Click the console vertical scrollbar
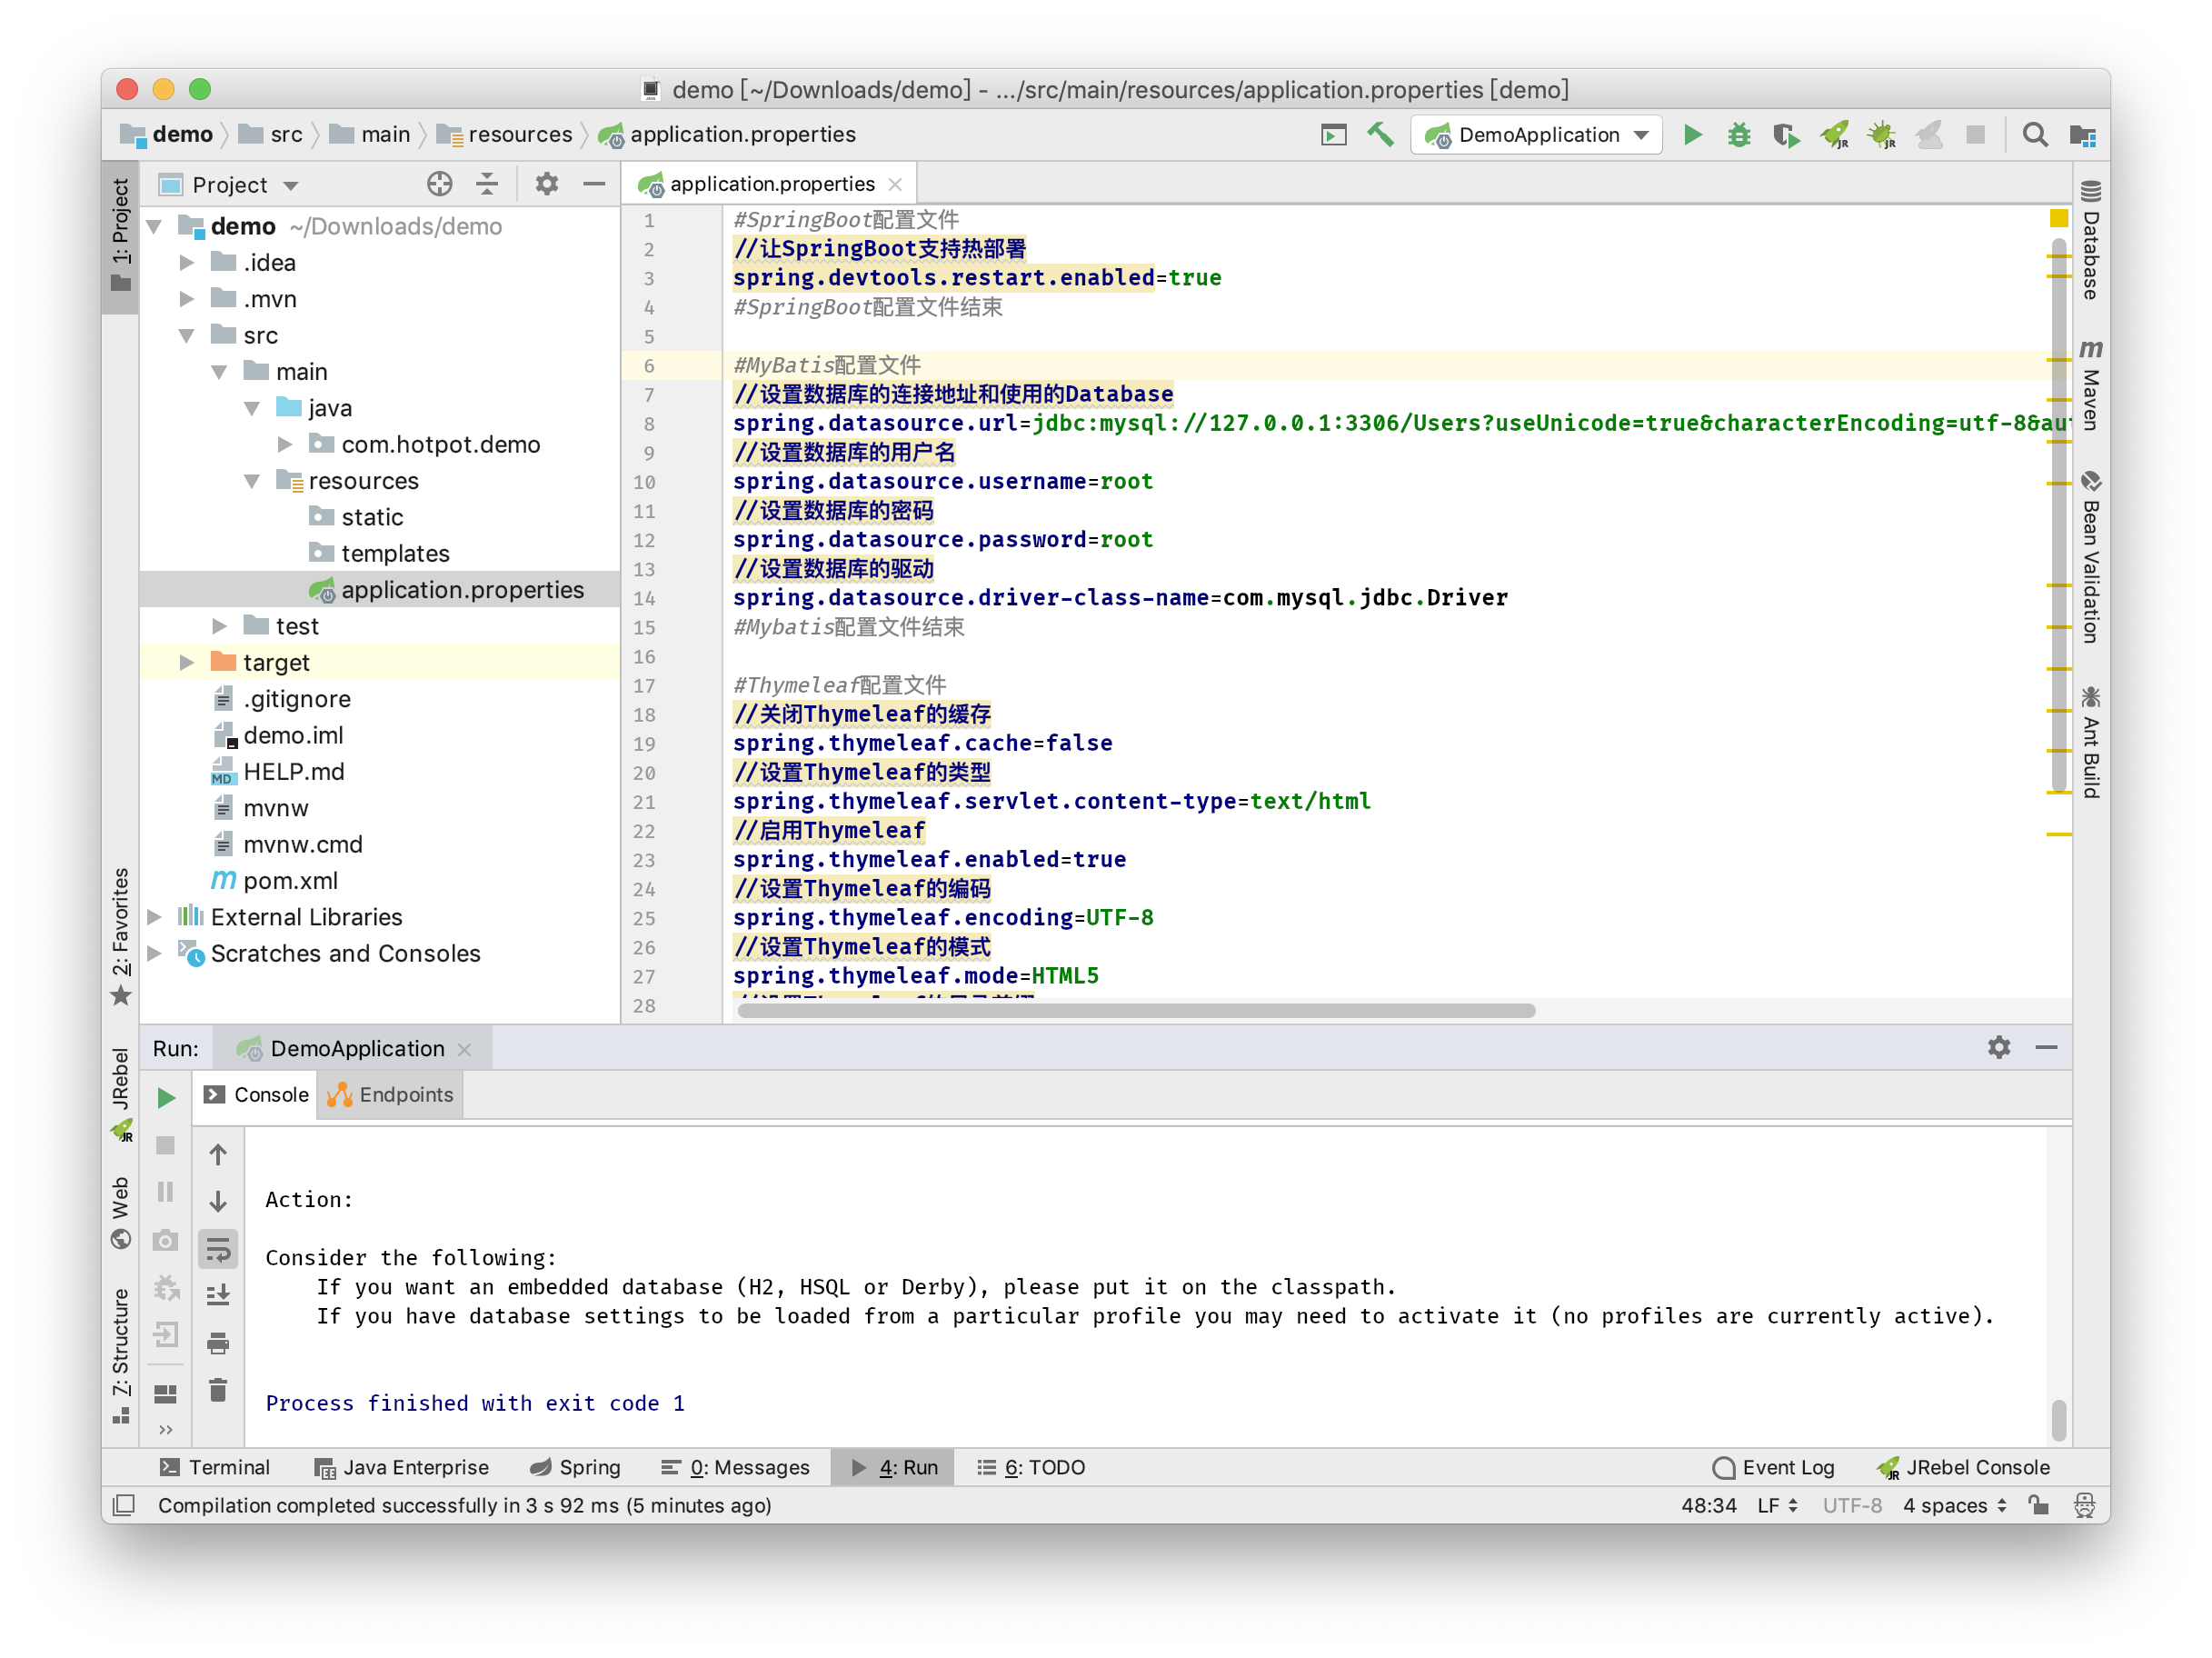The image size is (2212, 1658). click(x=2058, y=1420)
